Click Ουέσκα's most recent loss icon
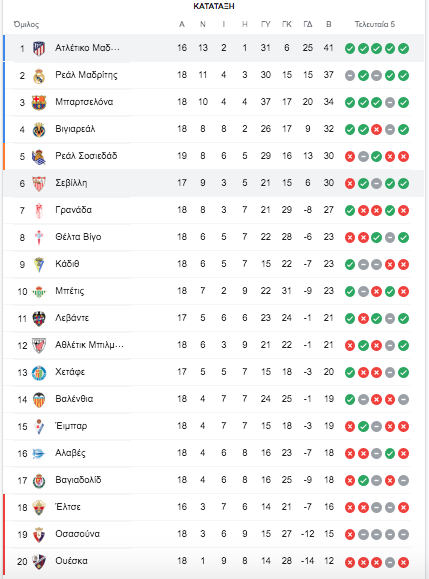 (404, 562)
